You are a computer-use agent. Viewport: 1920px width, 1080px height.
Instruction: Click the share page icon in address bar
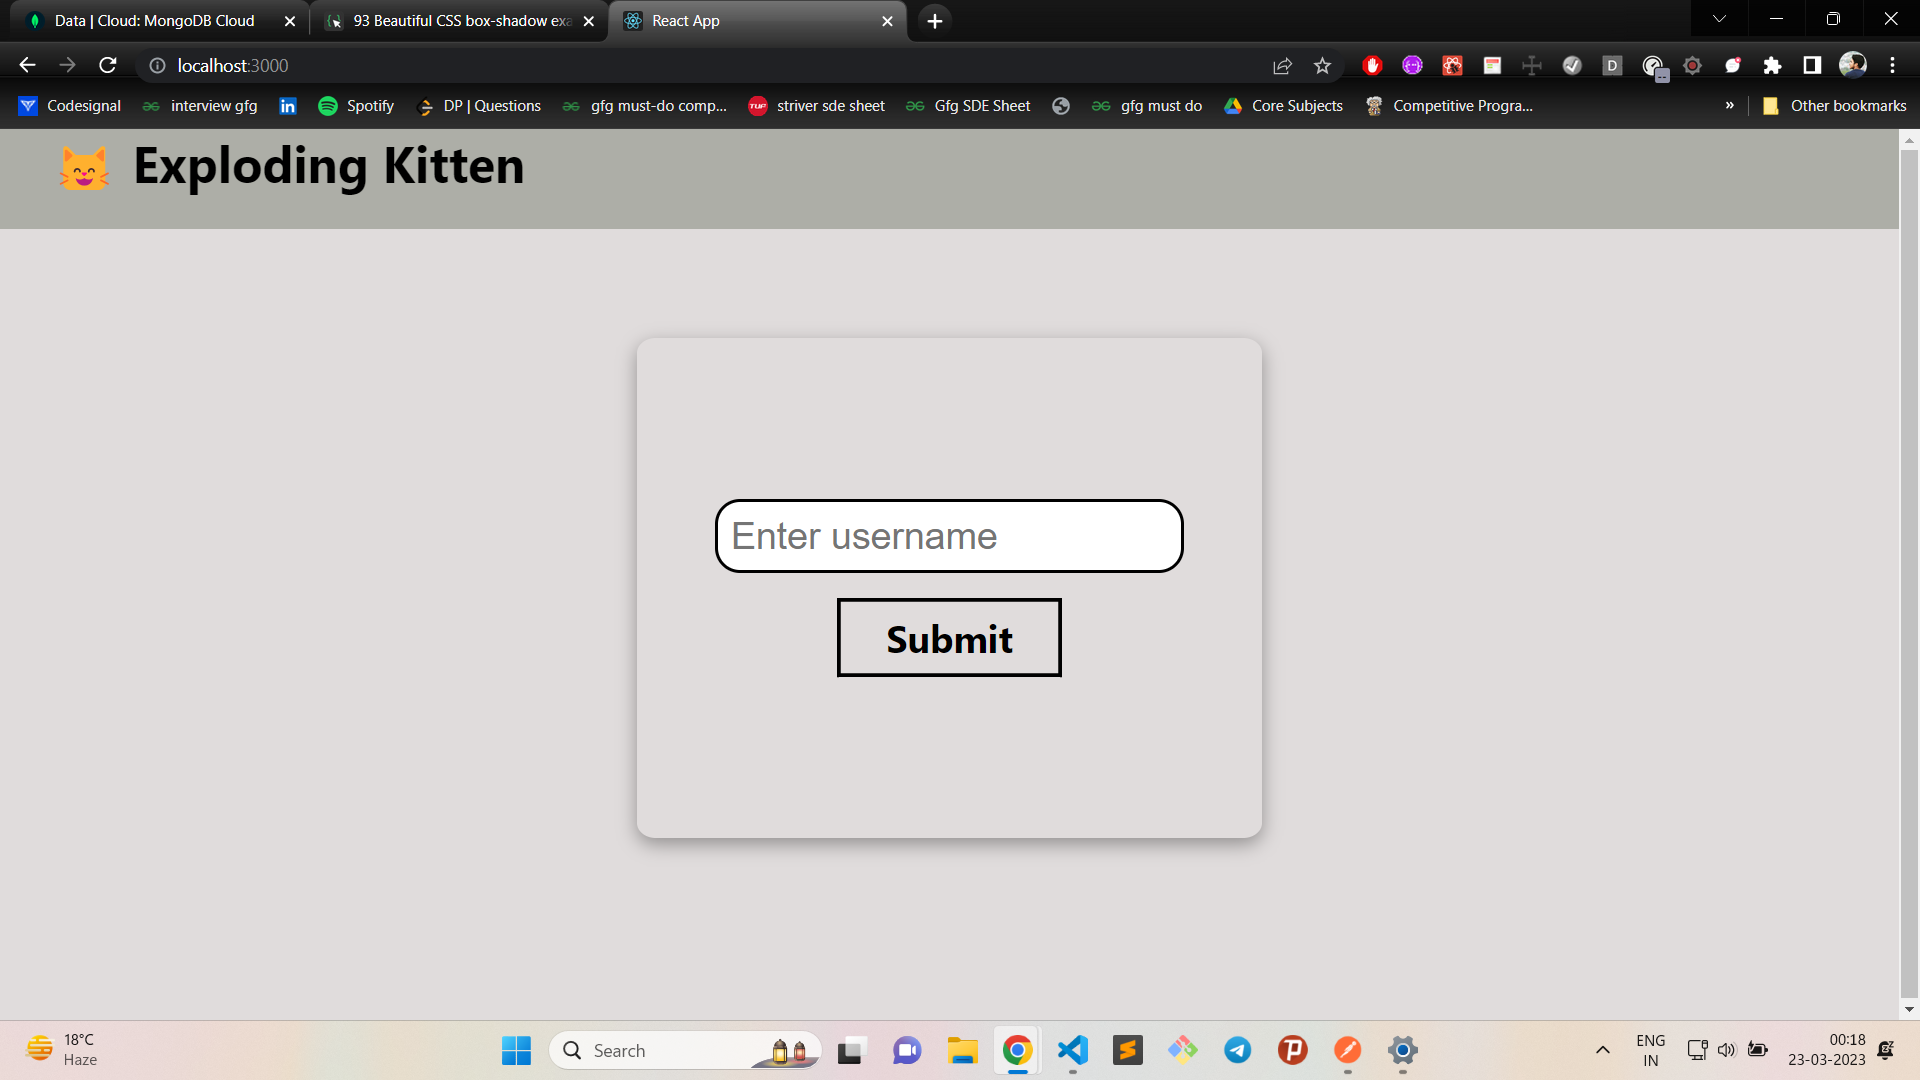point(1282,65)
